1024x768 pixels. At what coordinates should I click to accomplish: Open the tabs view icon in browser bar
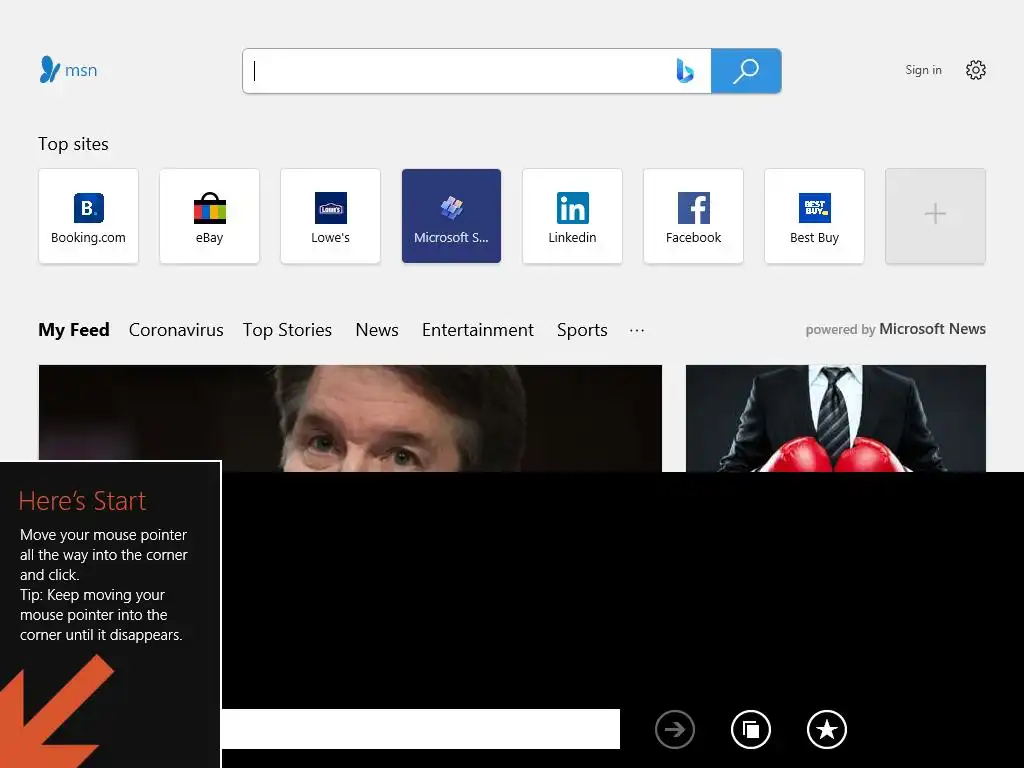pos(751,729)
